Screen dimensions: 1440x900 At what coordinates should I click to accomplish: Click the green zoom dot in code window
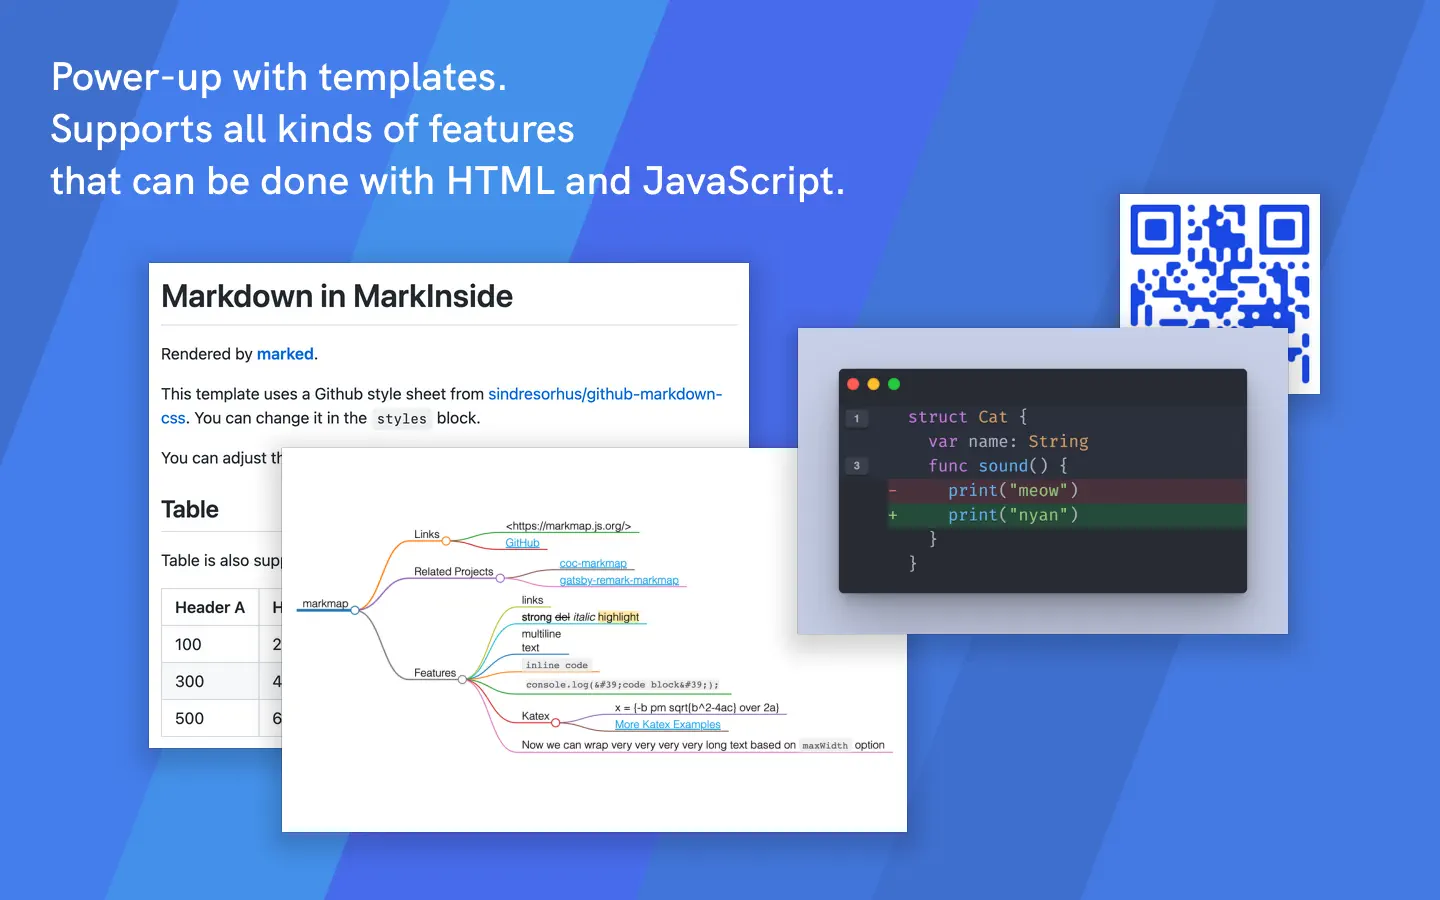click(x=894, y=384)
